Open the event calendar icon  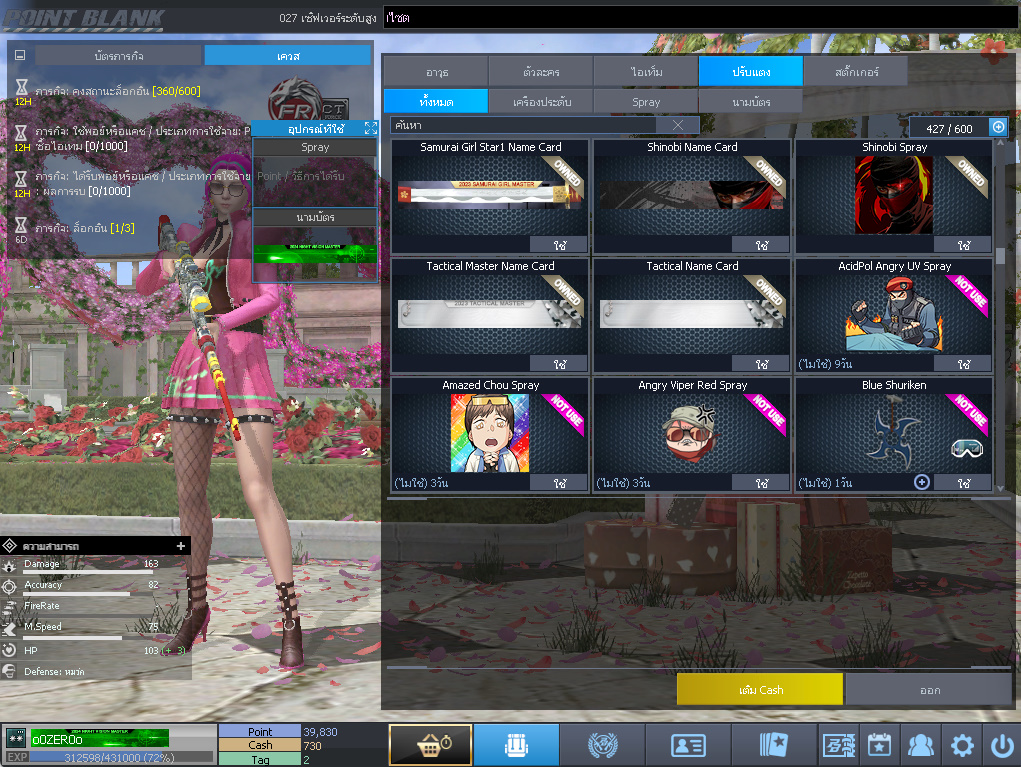pos(878,745)
